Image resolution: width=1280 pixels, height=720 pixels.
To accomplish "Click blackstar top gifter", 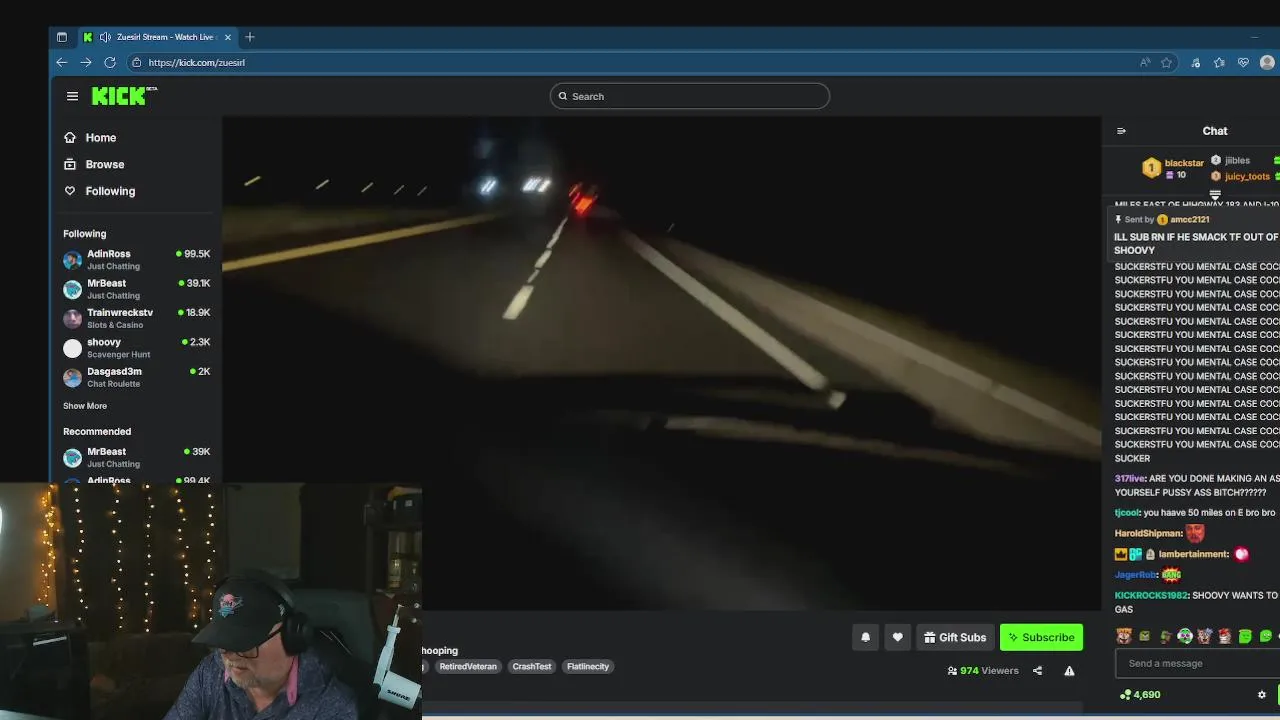I will pos(1184,163).
